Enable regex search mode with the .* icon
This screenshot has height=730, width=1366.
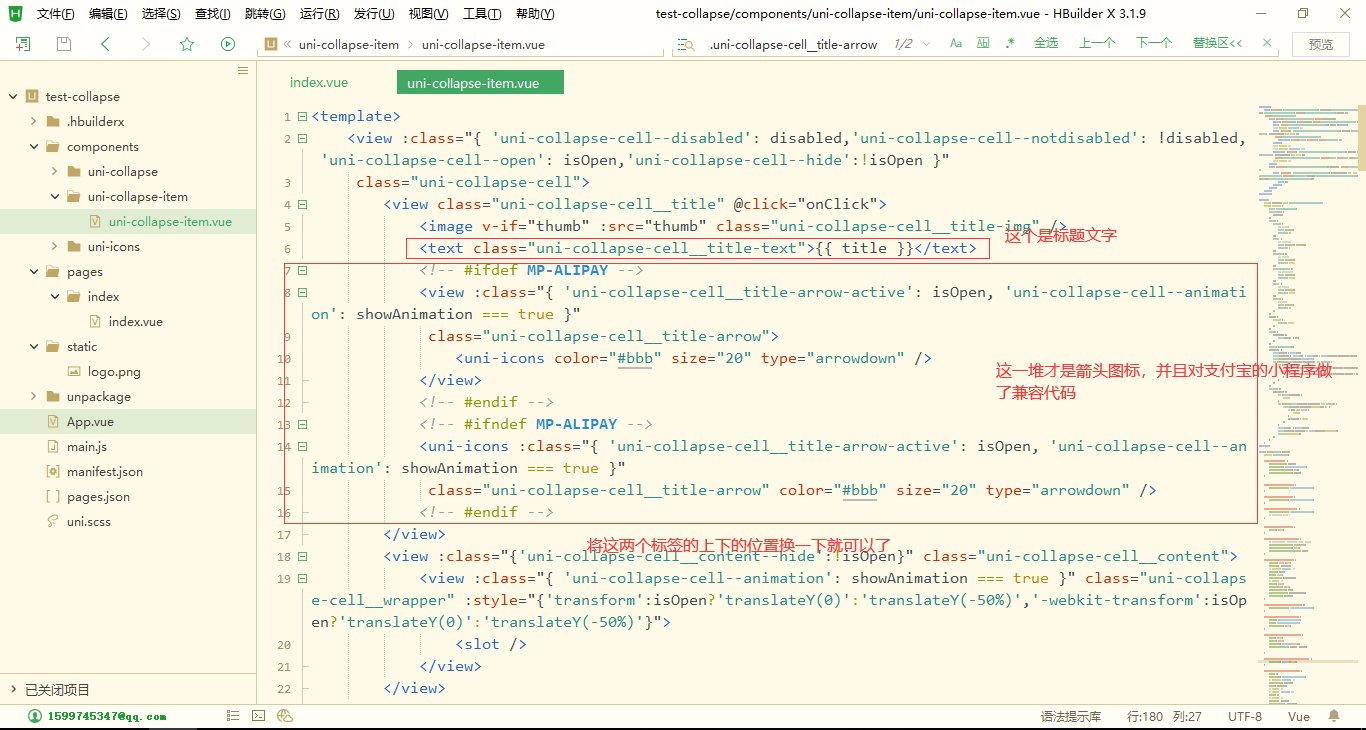point(1010,44)
